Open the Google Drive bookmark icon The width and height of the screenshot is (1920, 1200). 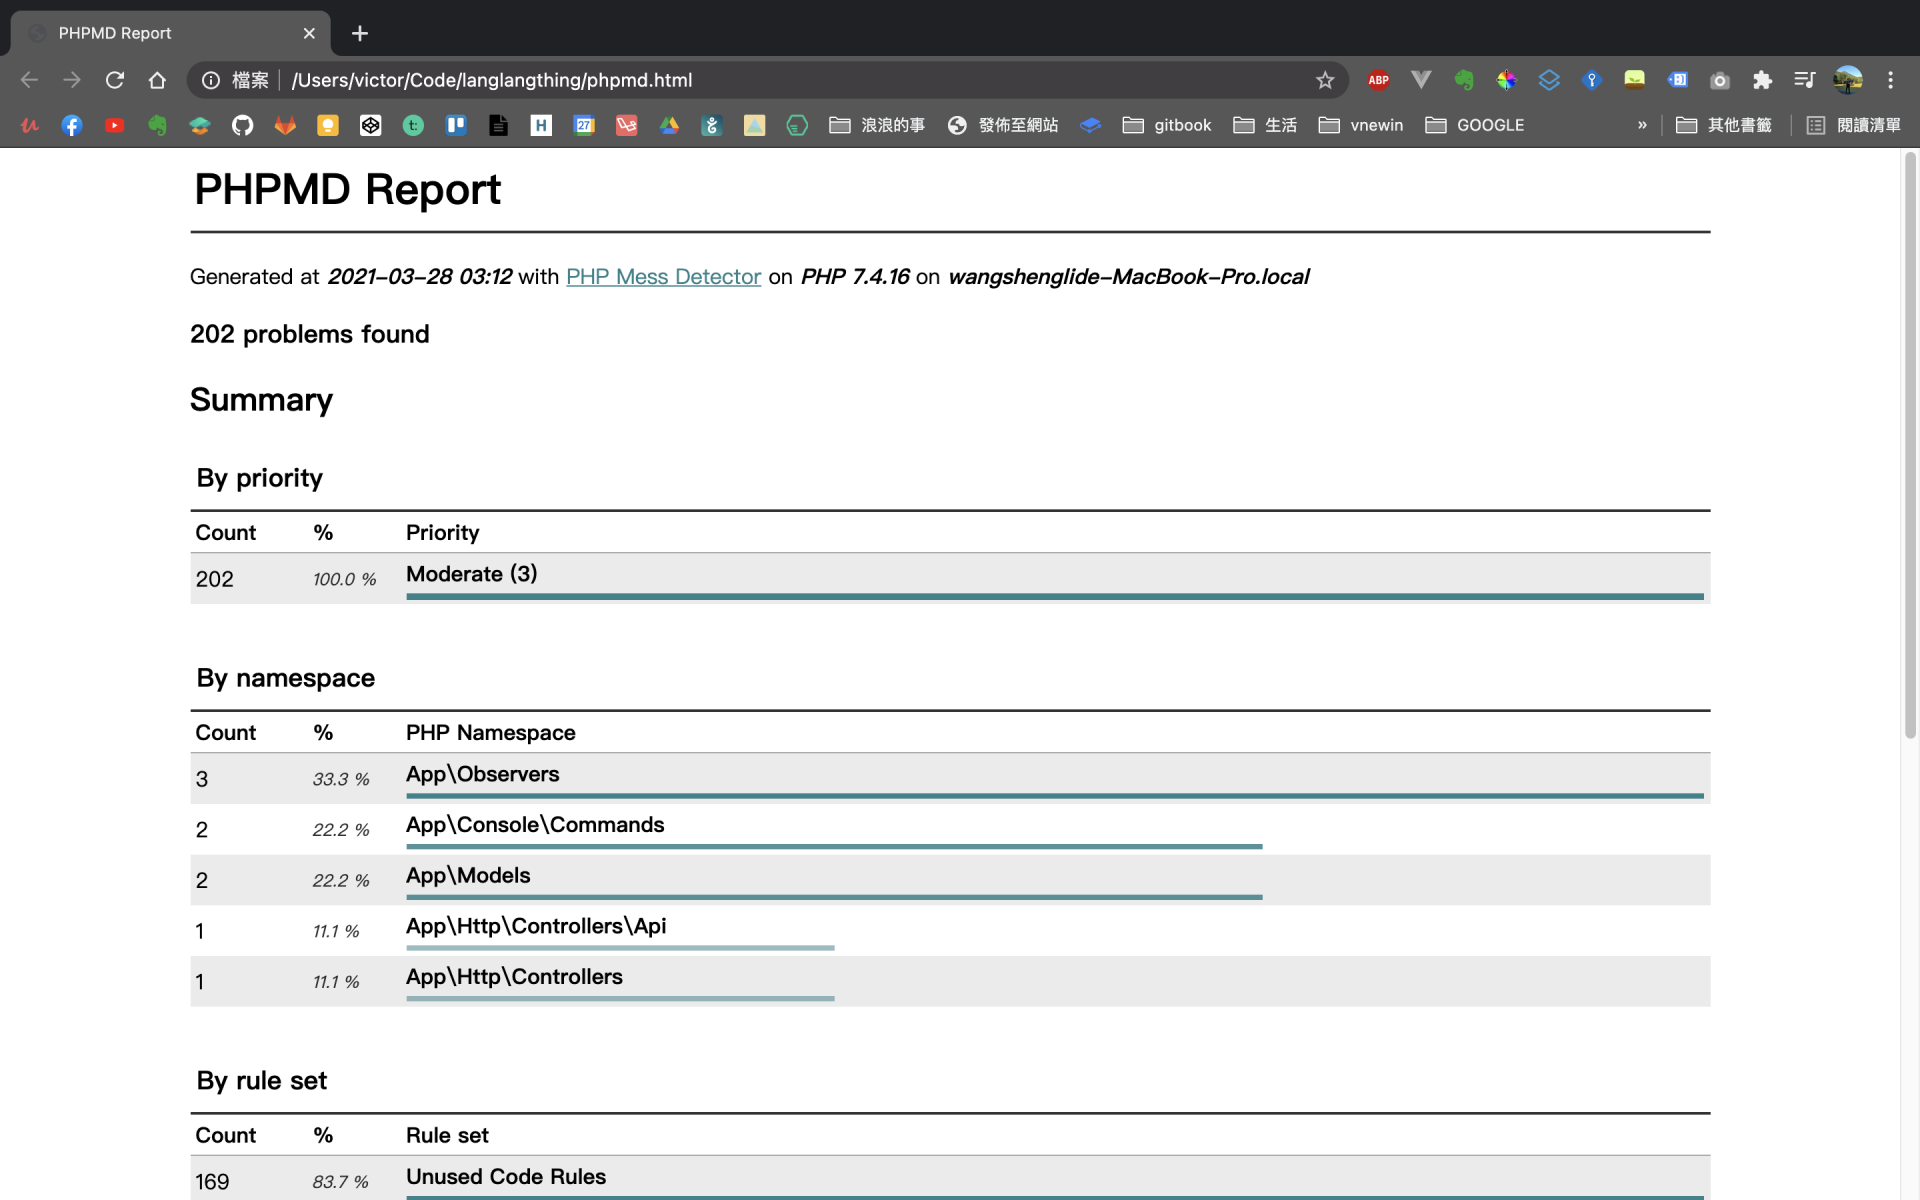pyautogui.click(x=669, y=125)
